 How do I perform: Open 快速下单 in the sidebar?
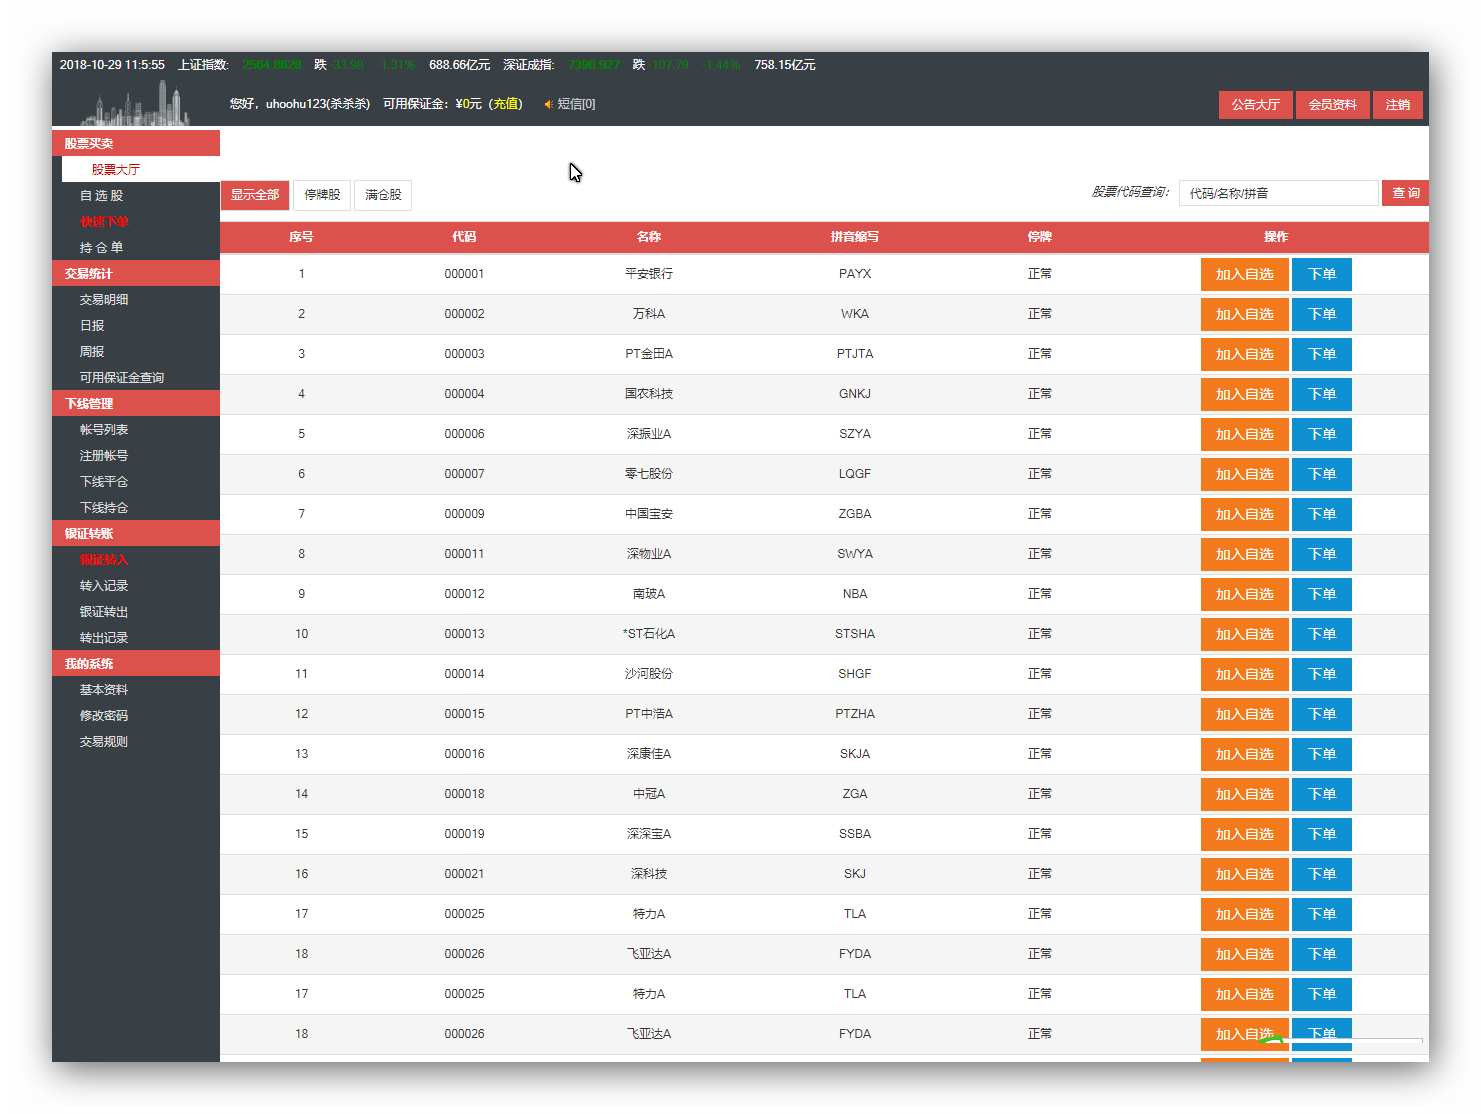click(104, 222)
